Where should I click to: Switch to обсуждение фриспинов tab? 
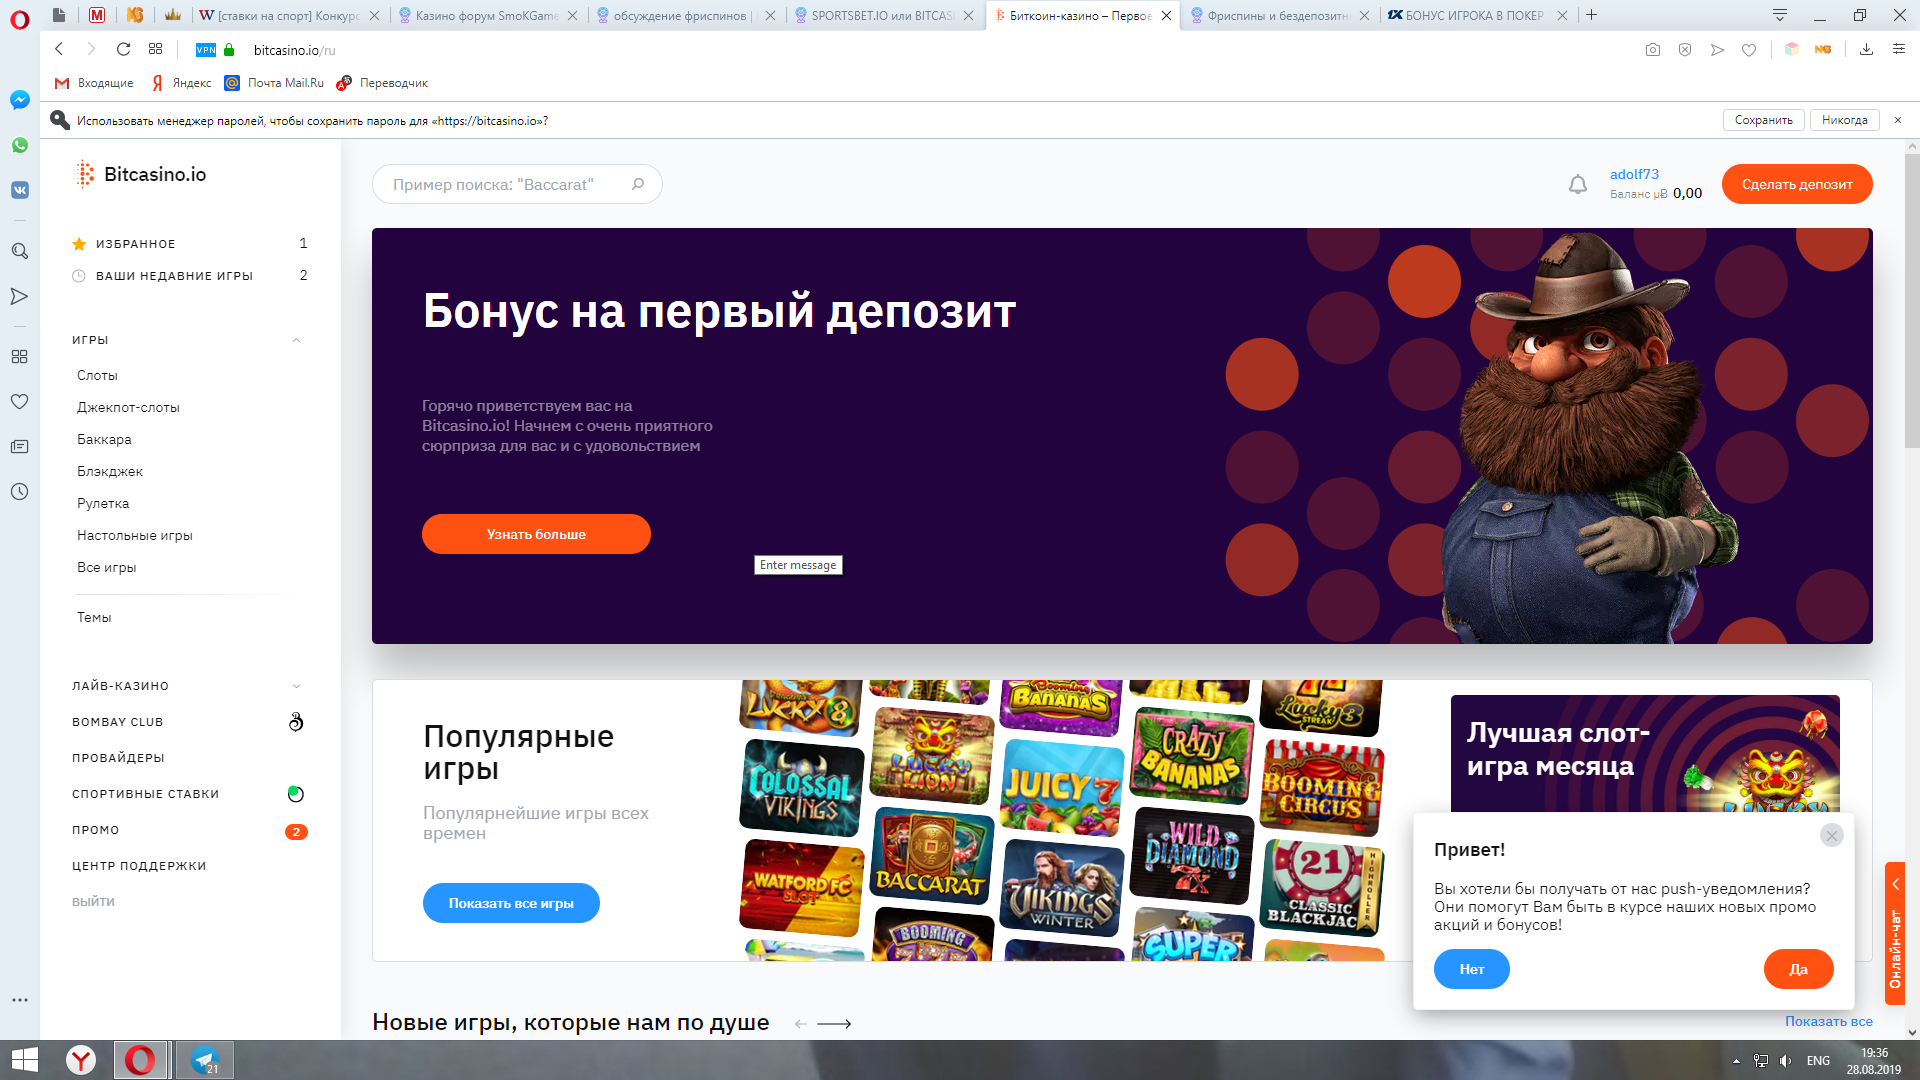(685, 15)
